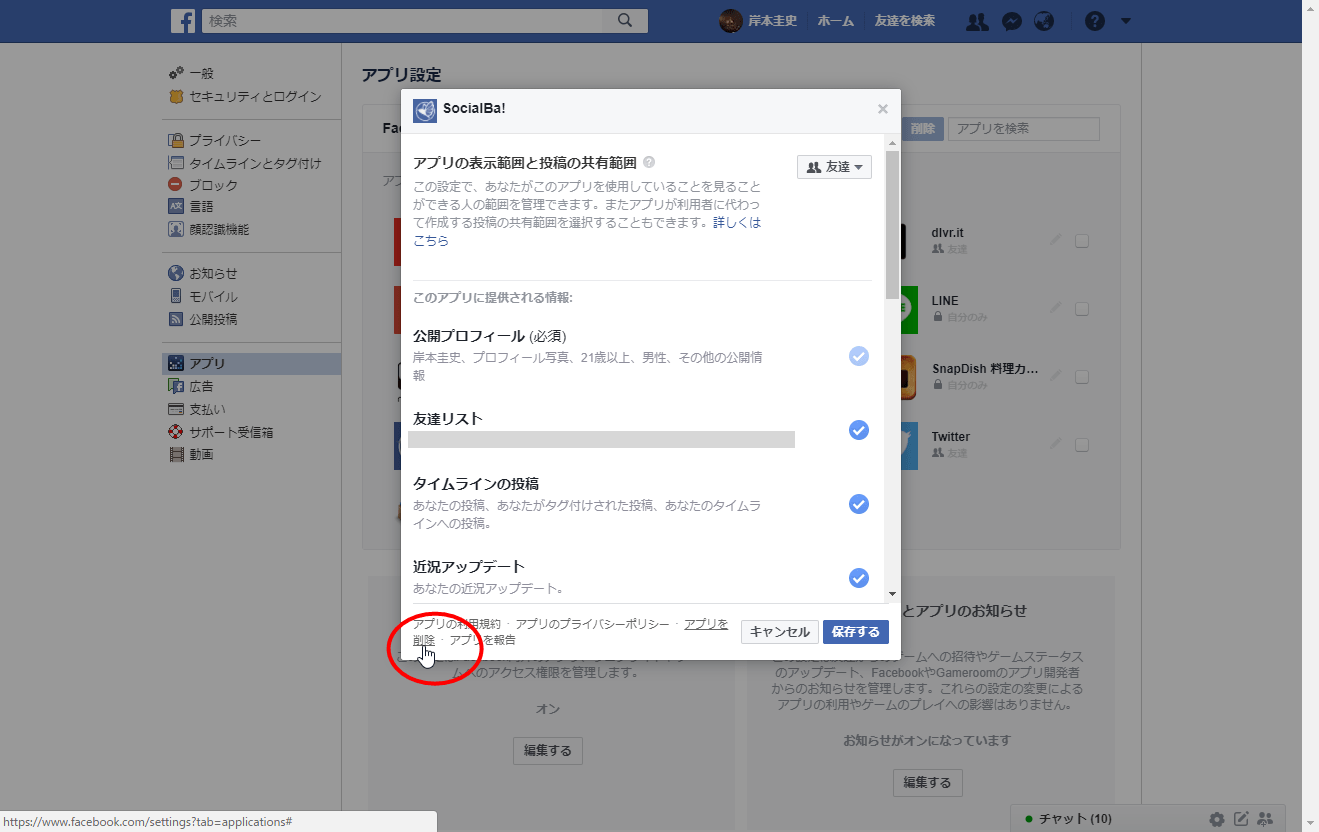Click 編集する under オン
The width and height of the screenshot is (1319, 832).
pos(548,751)
